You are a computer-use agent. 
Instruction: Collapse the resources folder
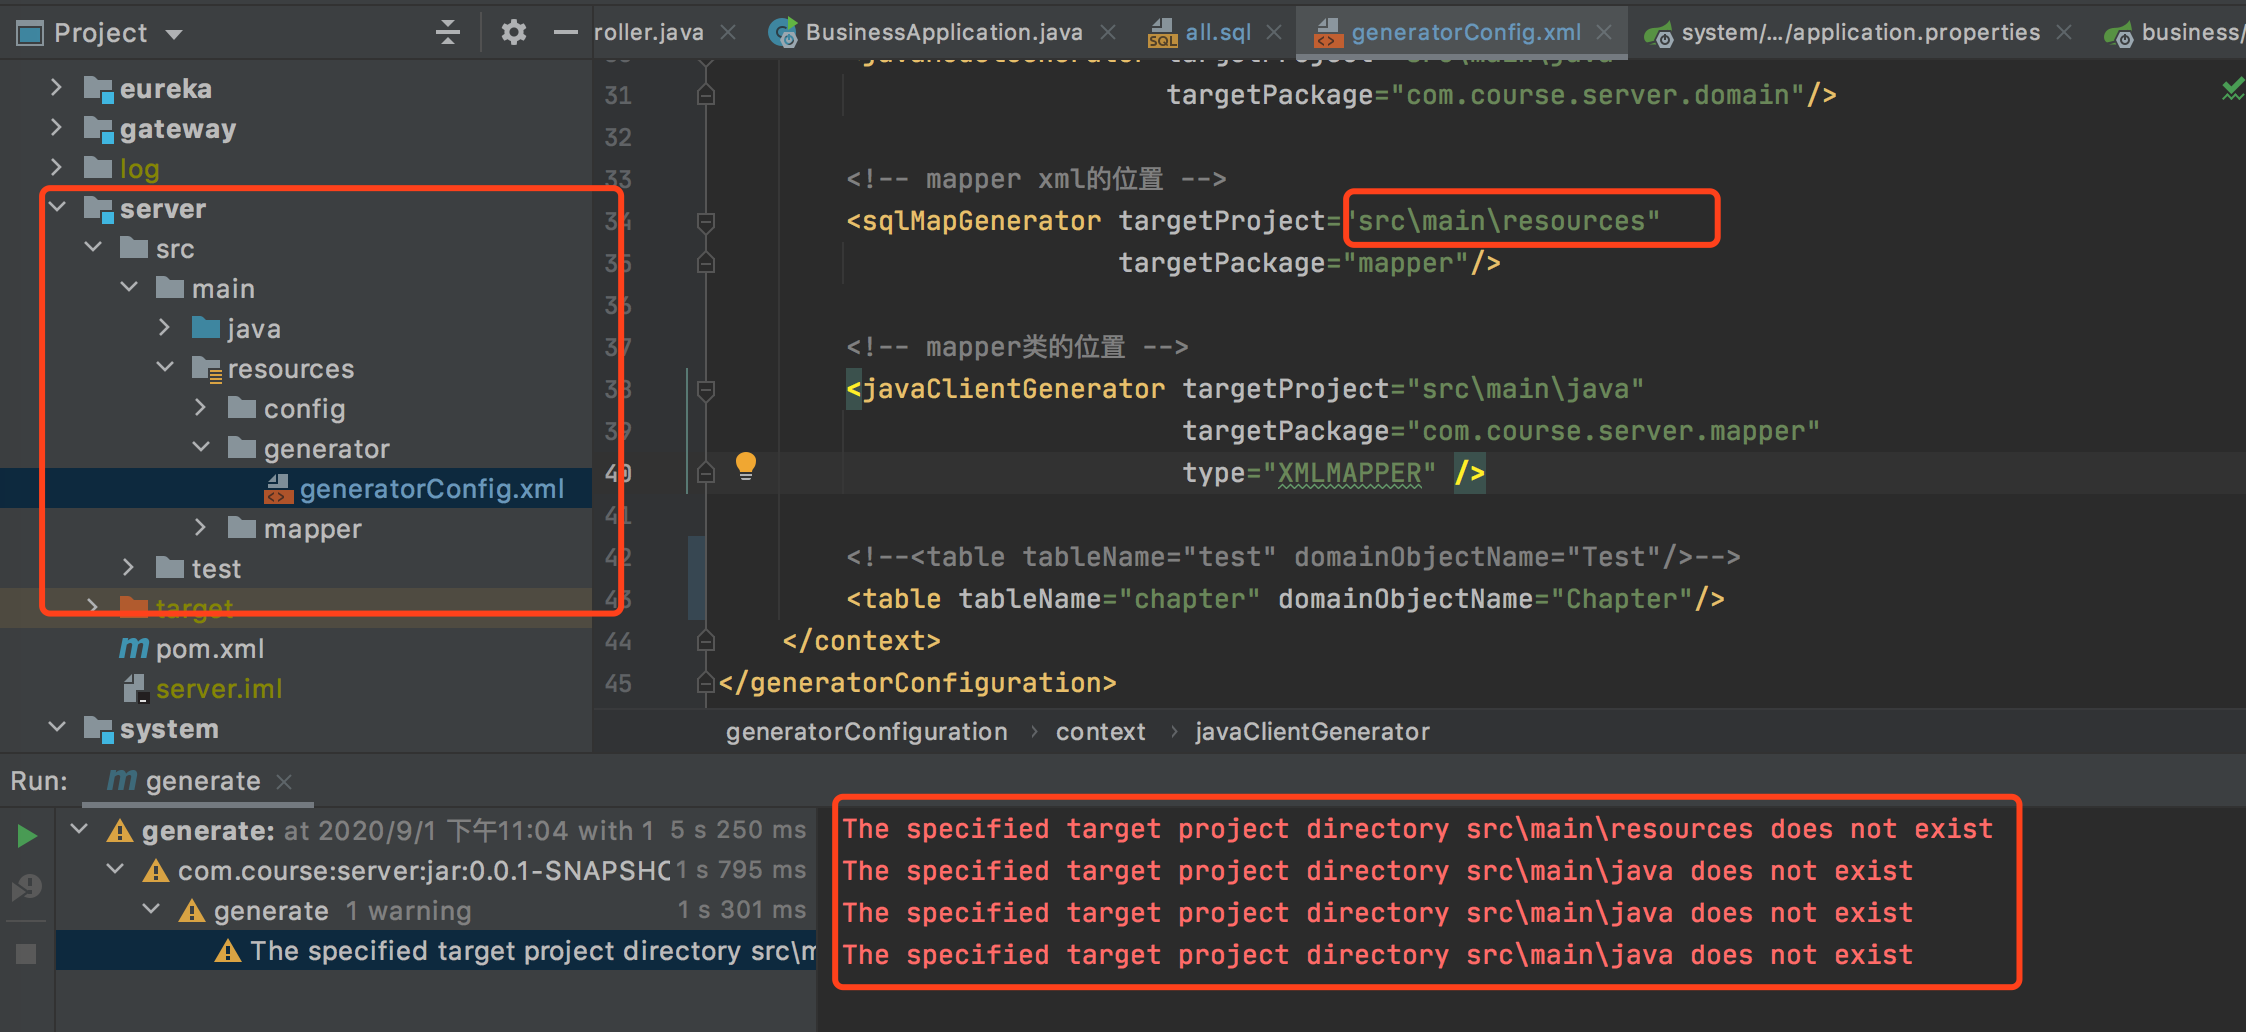click(x=165, y=368)
